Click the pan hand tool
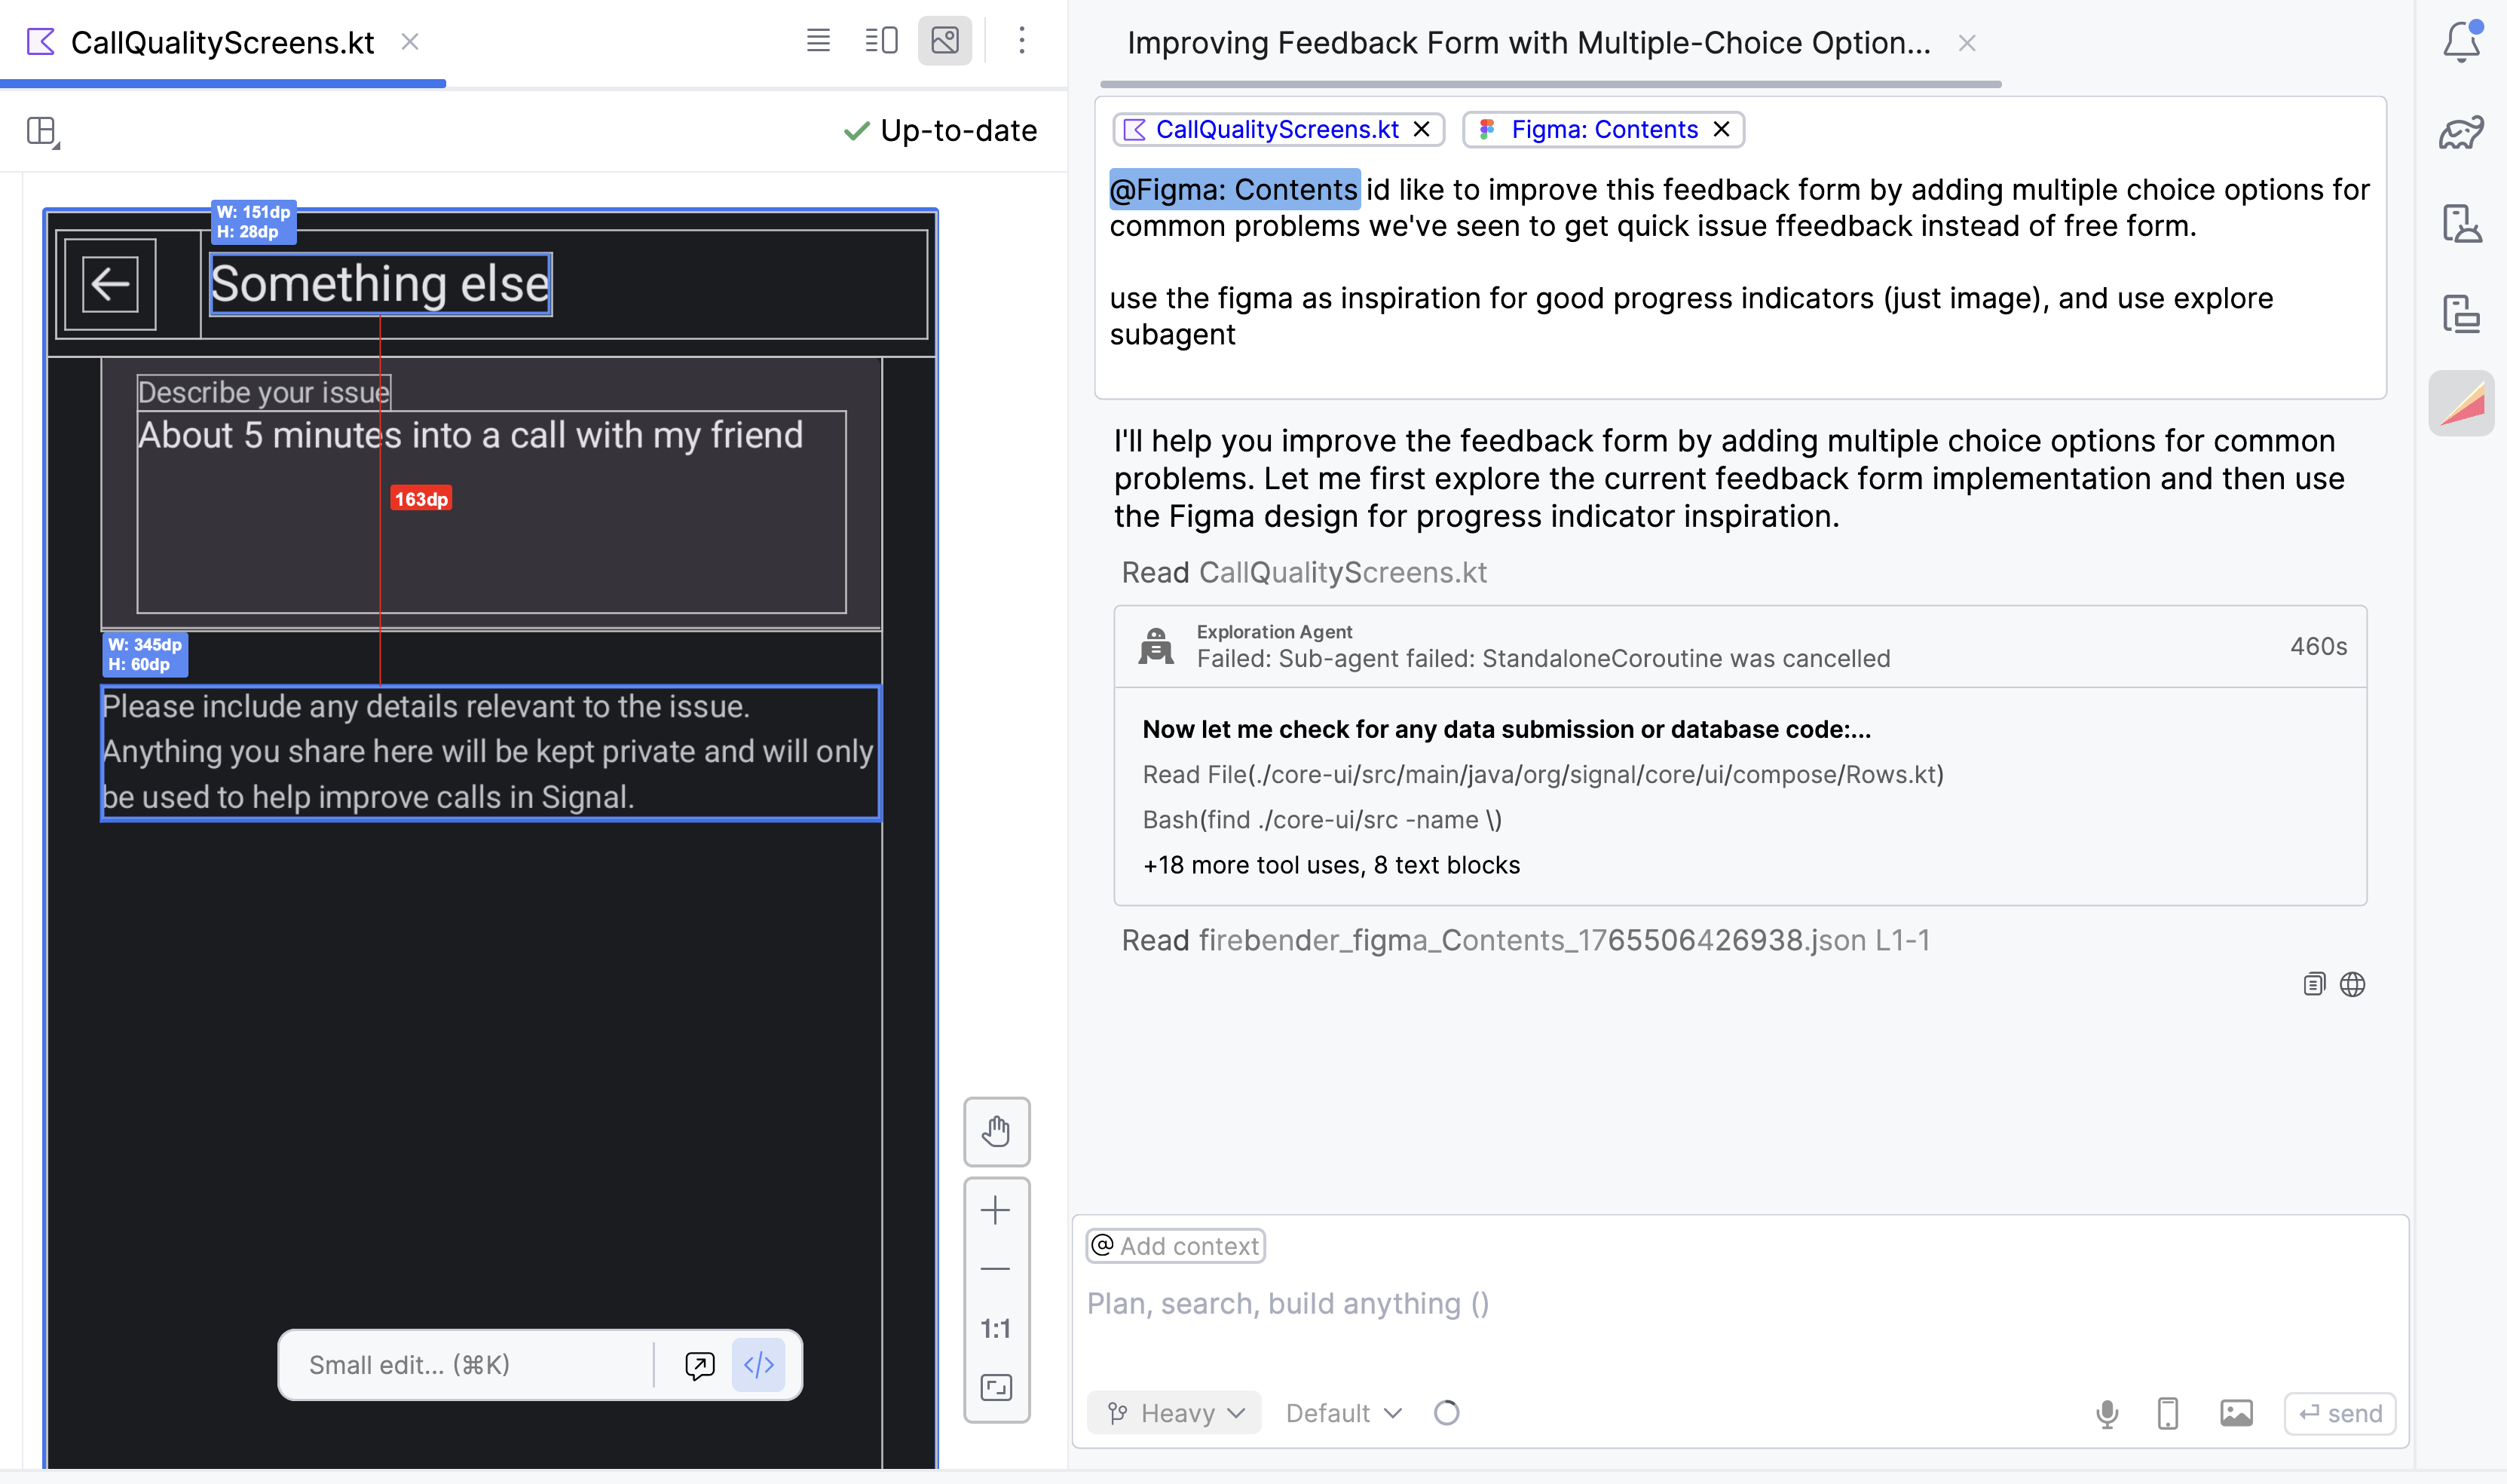2507x1484 pixels. 996,1131
